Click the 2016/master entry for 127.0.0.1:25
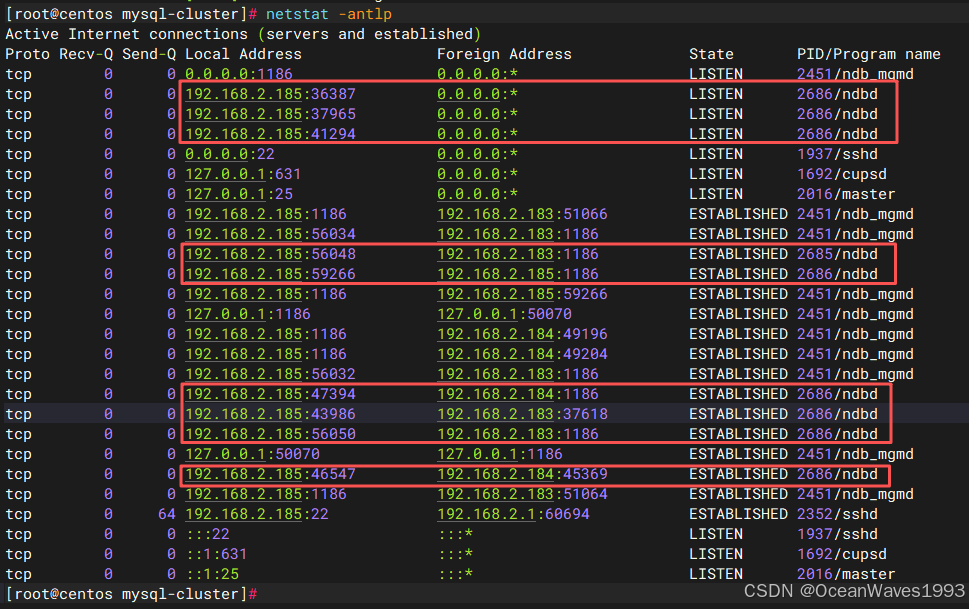Viewport: 969px width, 609px height. tap(846, 194)
